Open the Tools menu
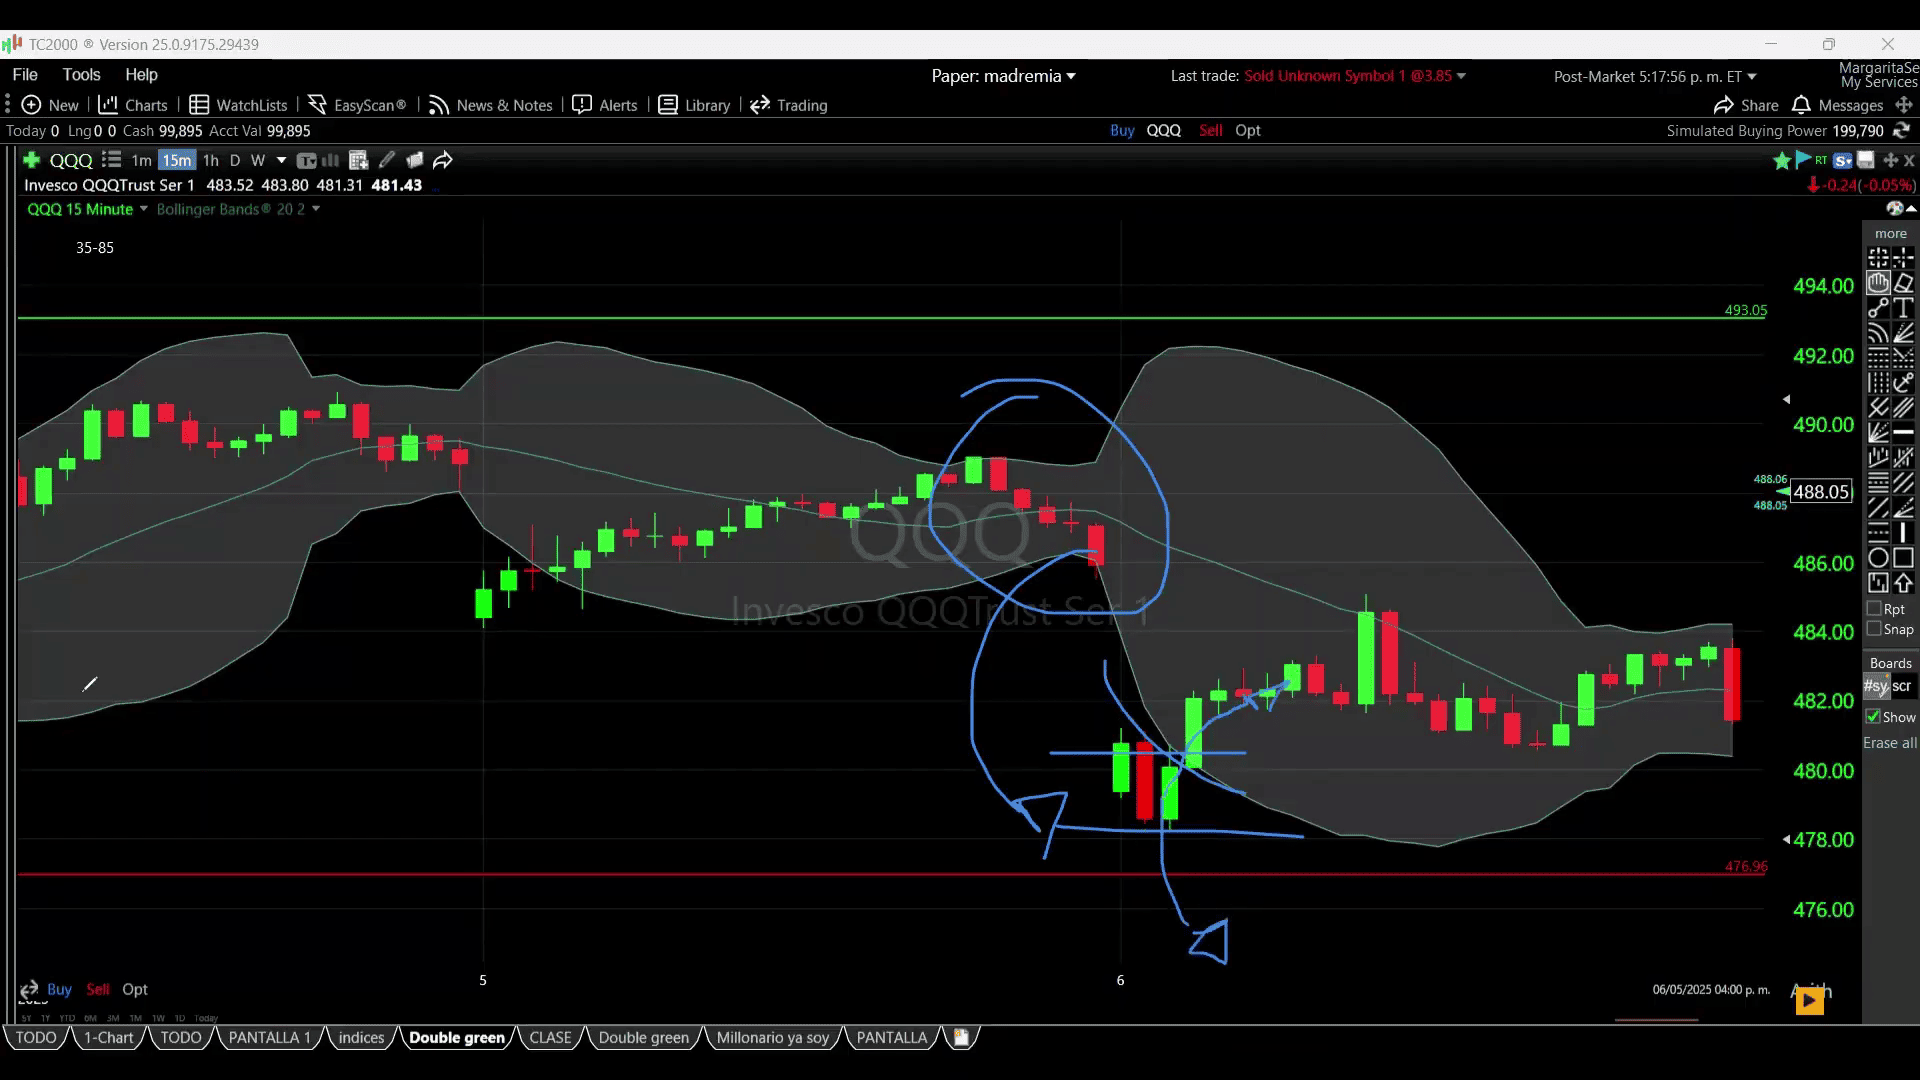 [81, 75]
